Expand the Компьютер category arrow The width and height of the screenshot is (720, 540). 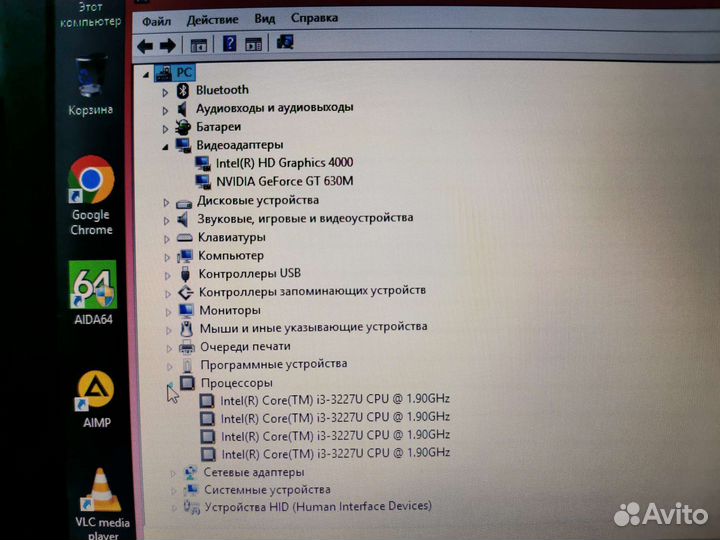click(167, 258)
